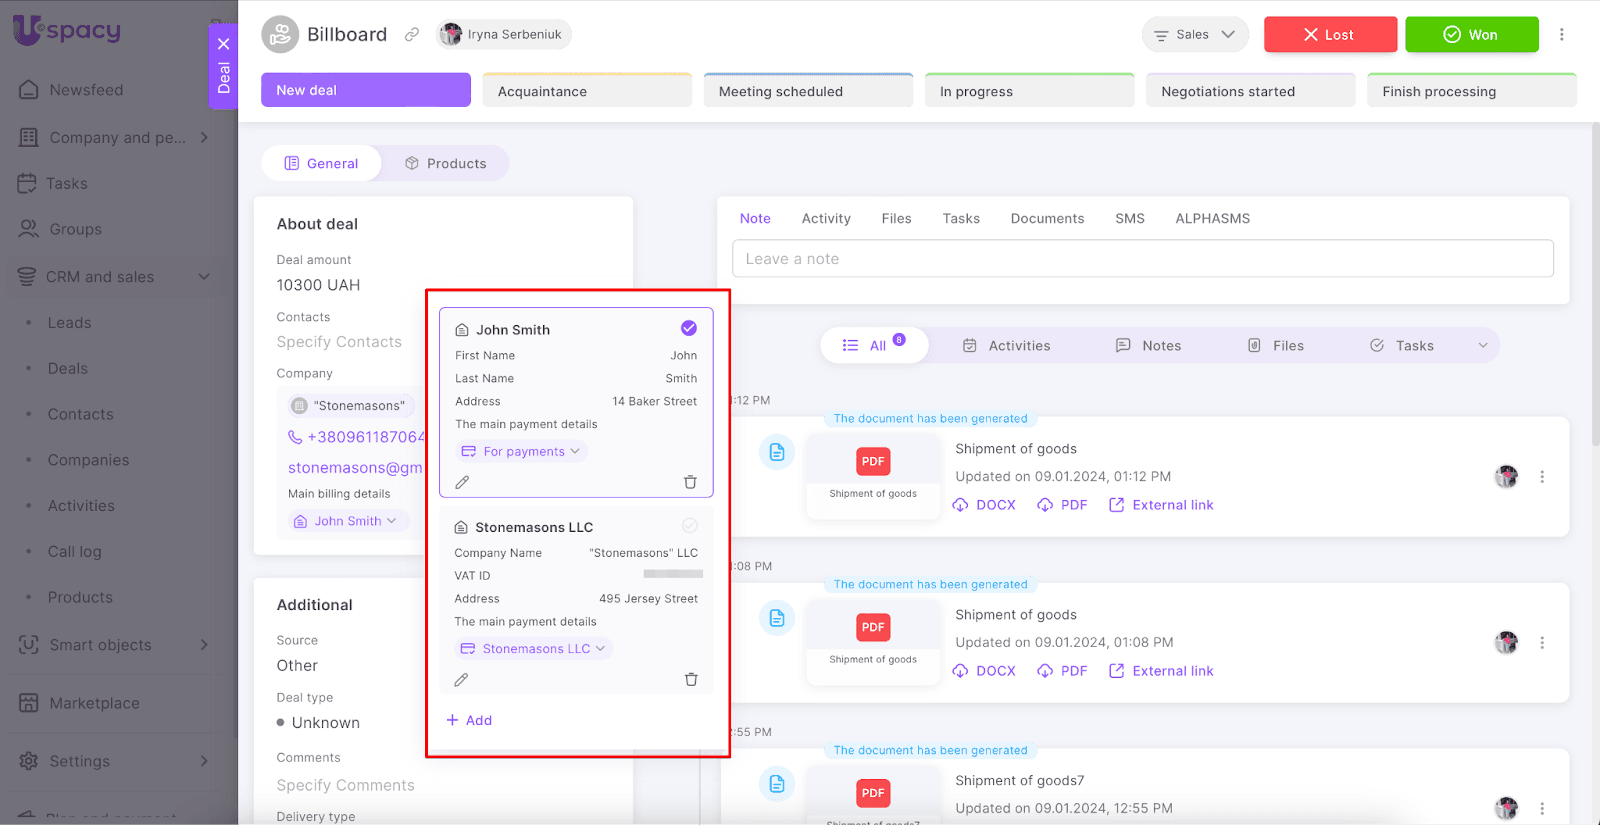Open the three-dot menu in header
Image resolution: width=1600 pixels, height=825 pixels.
point(1561,34)
